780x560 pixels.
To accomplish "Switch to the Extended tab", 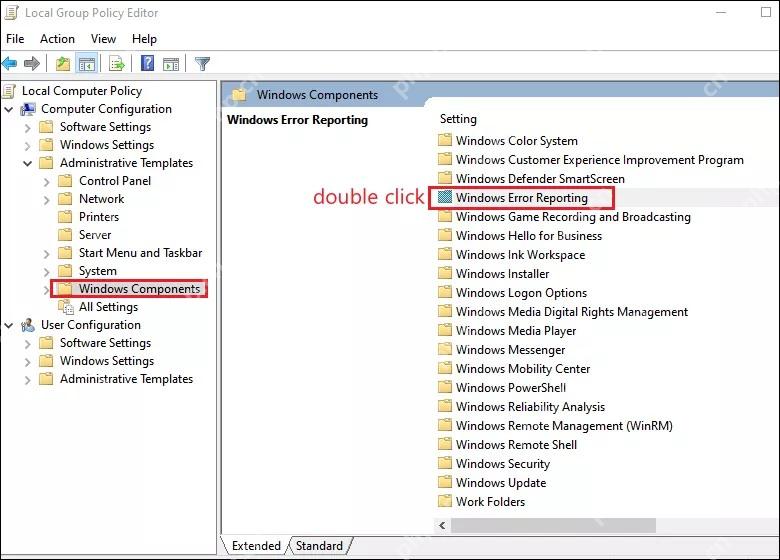I will coord(256,546).
